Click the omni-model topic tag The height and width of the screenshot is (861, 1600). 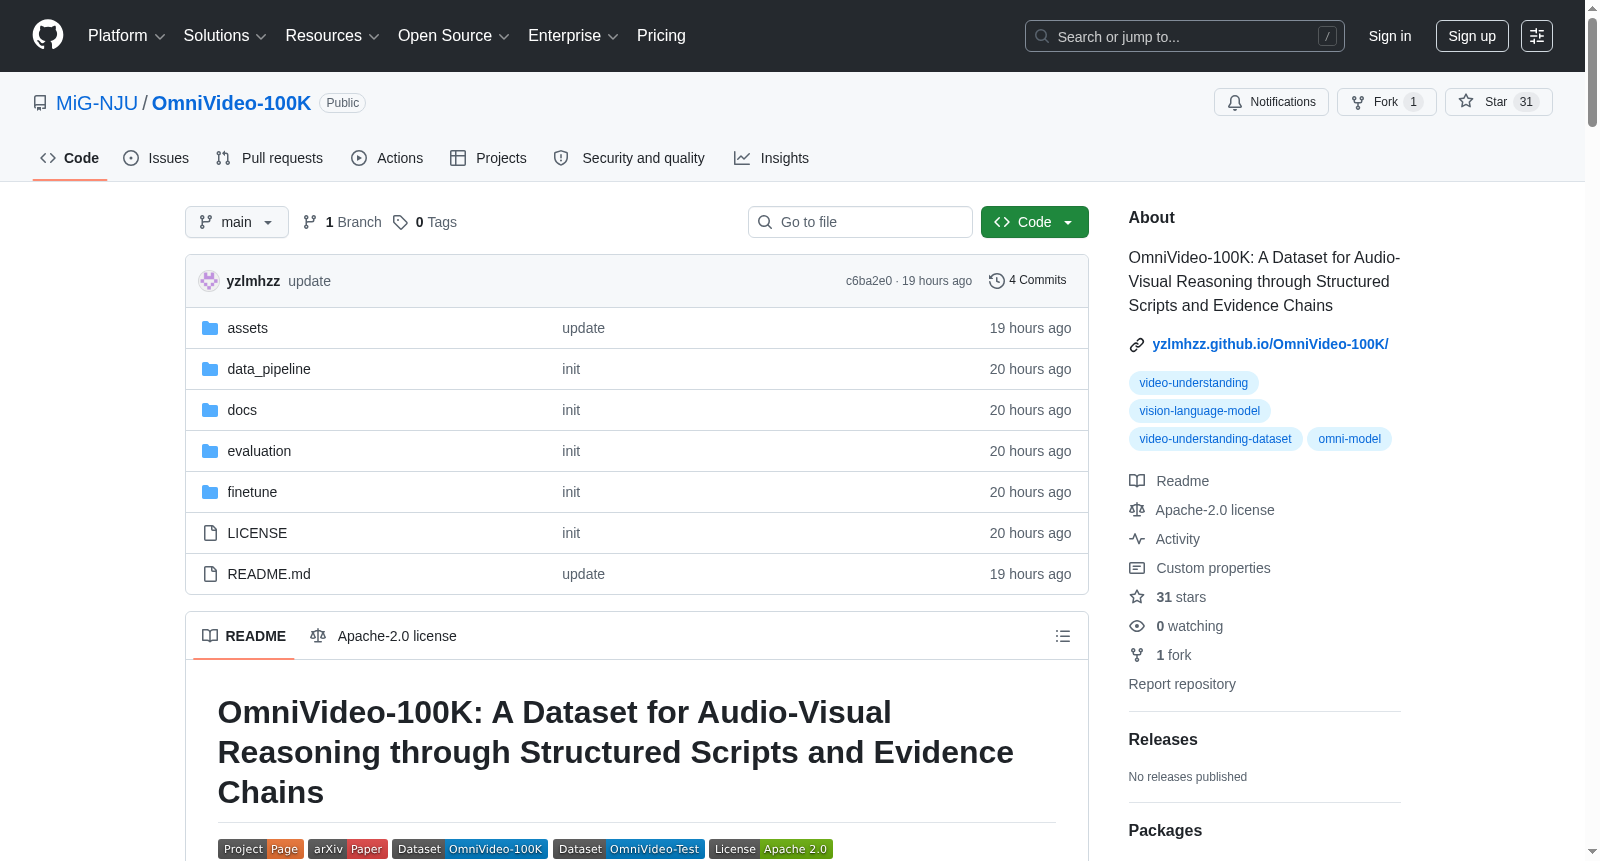coord(1349,439)
